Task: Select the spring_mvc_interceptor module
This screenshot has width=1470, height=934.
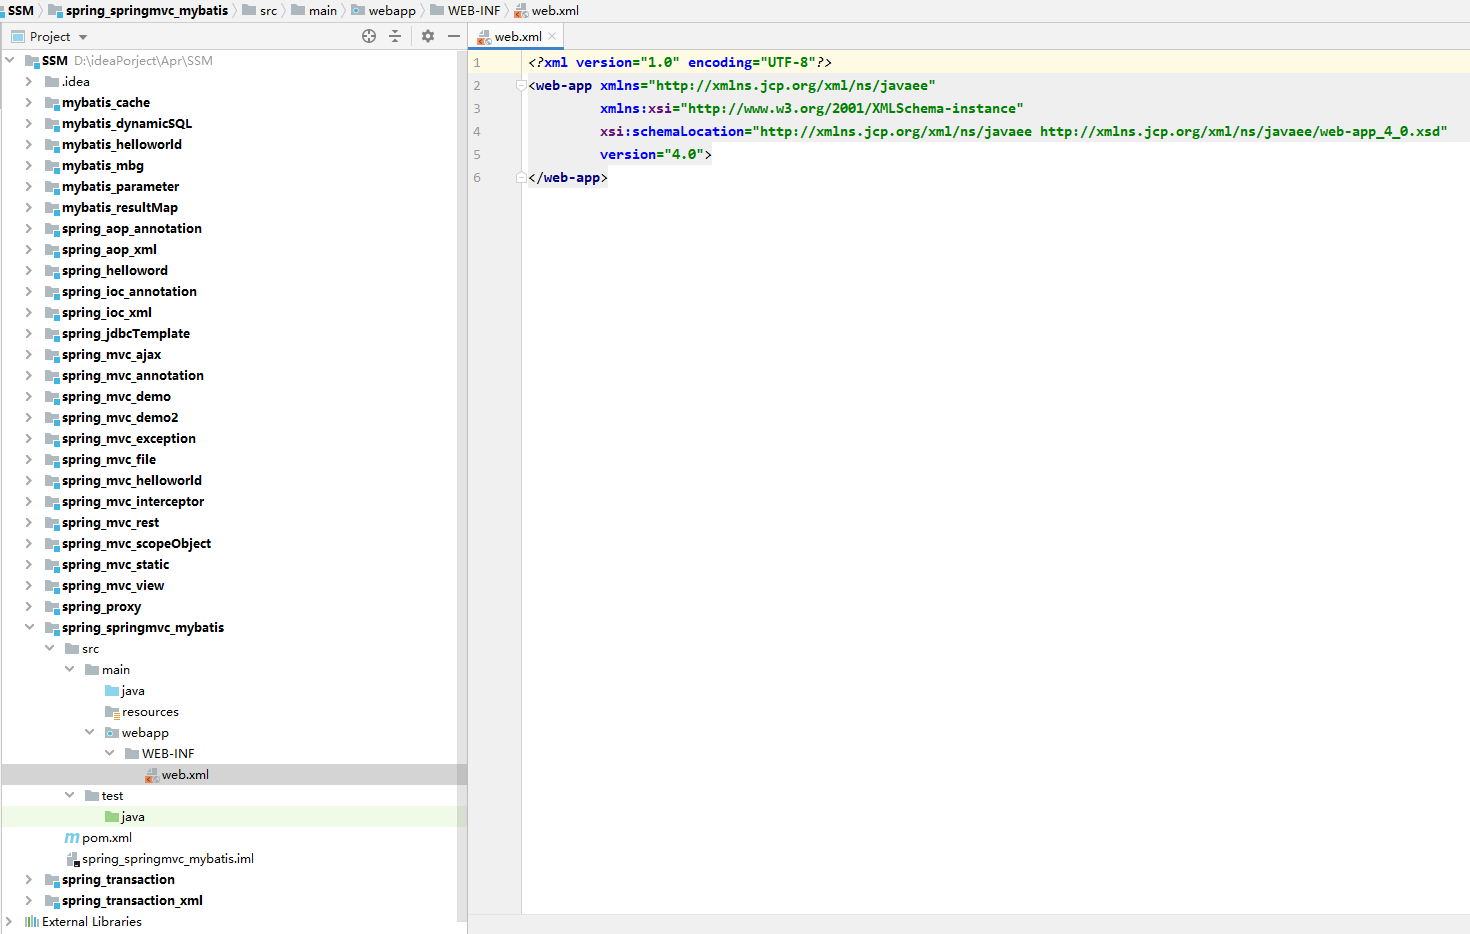Action: (x=132, y=501)
